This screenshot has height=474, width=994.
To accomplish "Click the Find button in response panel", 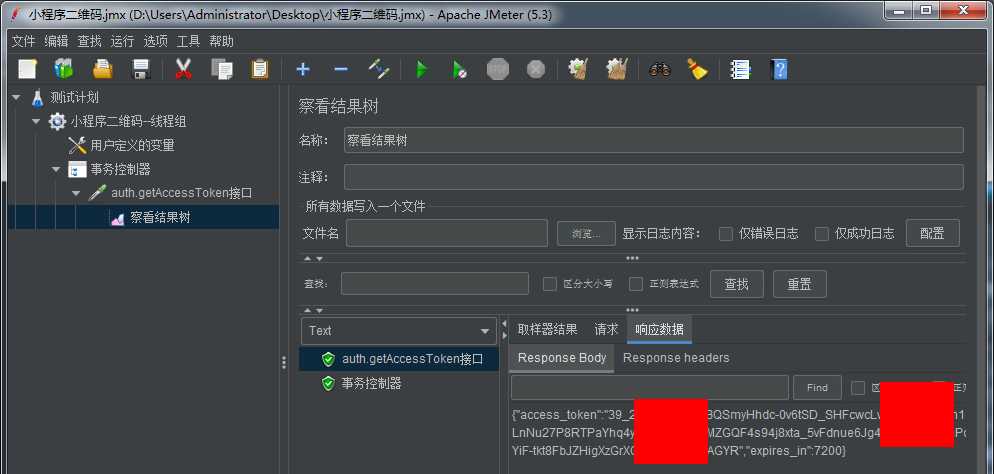I will [817, 388].
